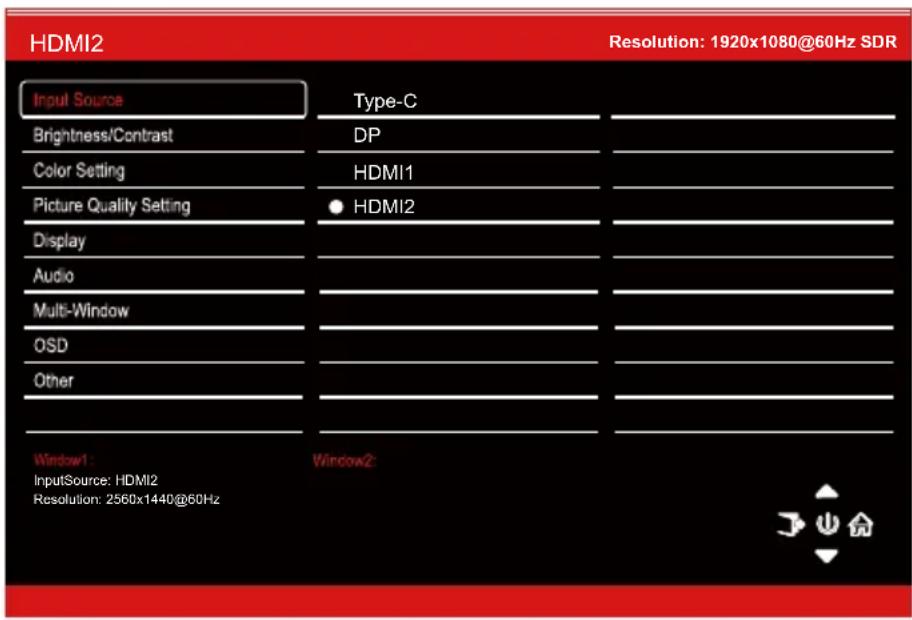This screenshot has width=912, height=620.
Task: Click the HDMI2 title in header
Action: [66, 43]
